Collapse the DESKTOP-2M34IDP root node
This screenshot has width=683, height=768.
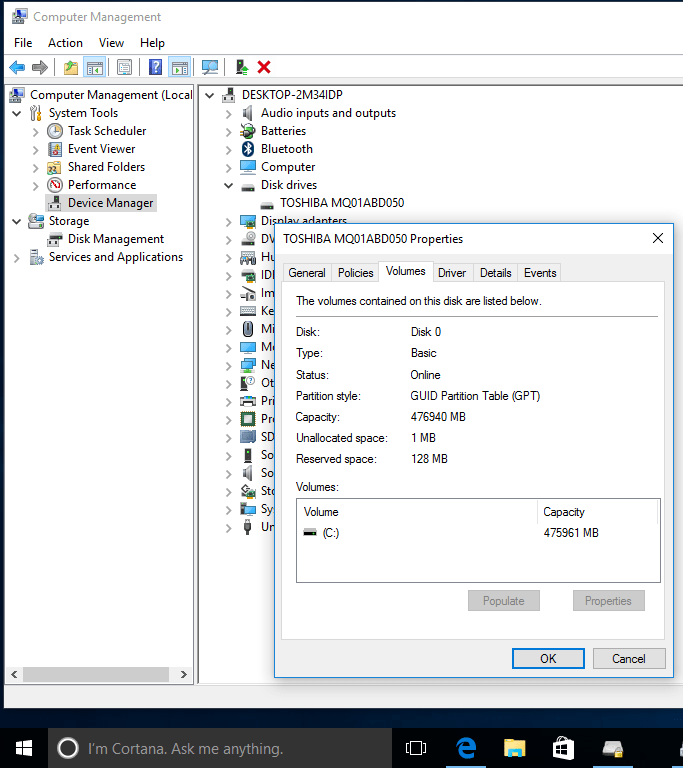210,96
